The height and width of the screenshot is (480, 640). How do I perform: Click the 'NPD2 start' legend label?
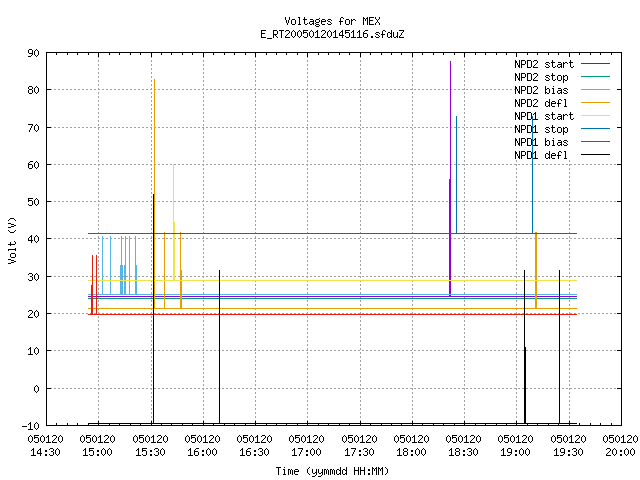[x=544, y=64]
